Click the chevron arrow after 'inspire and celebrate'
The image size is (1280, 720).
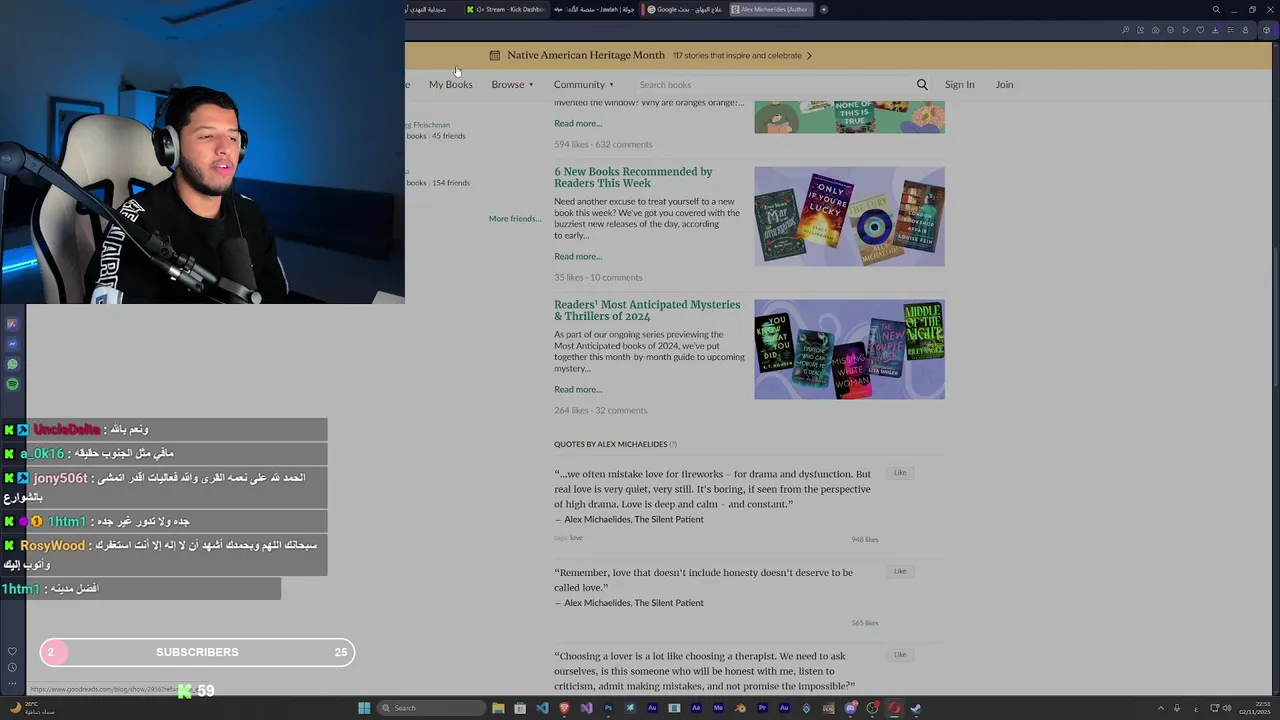809,56
